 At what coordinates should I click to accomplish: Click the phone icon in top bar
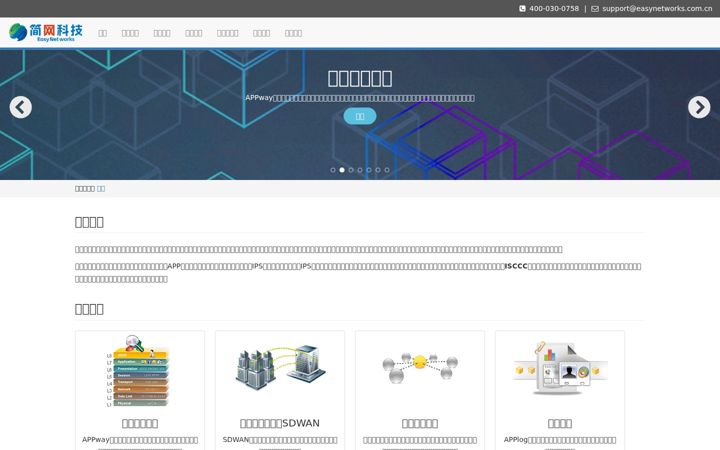[x=522, y=9]
